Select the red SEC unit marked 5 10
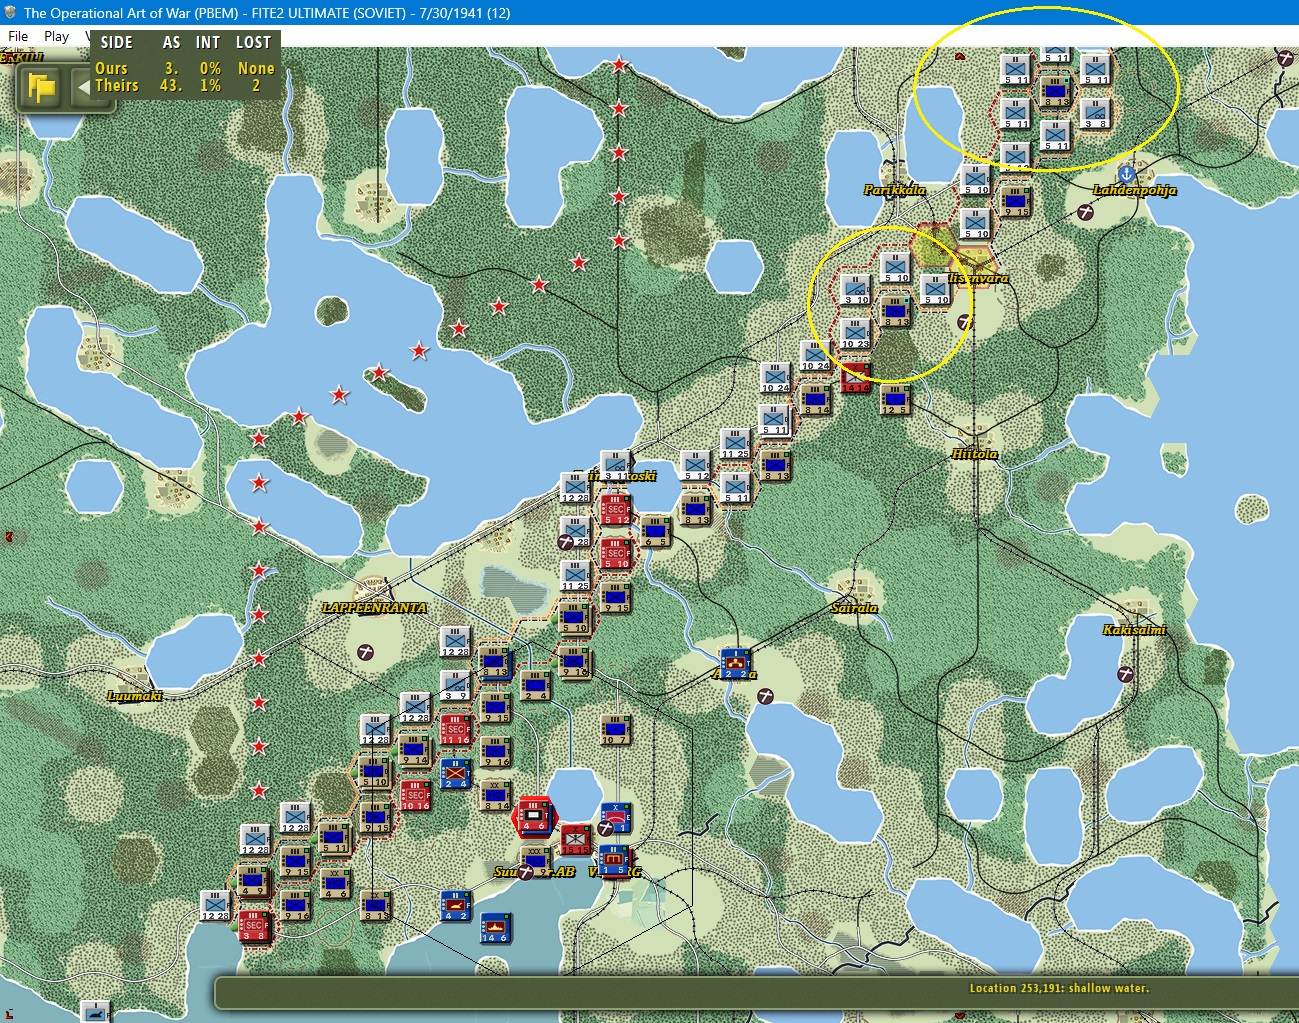 (x=615, y=553)
